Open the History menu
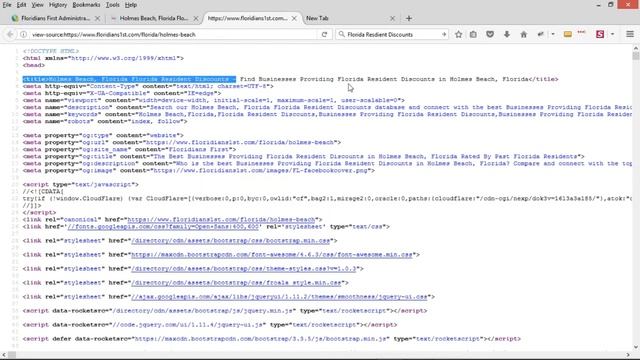 point(58,5)
